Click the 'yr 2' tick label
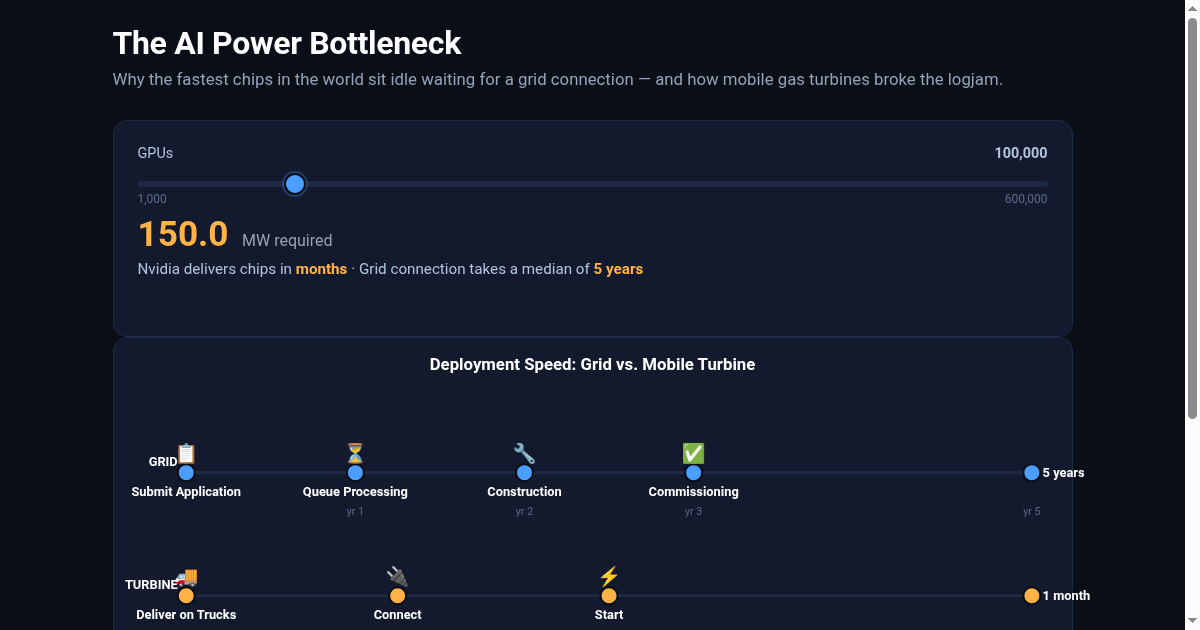1200x630 pixels. pyautogui.click(x=524, y=512)
